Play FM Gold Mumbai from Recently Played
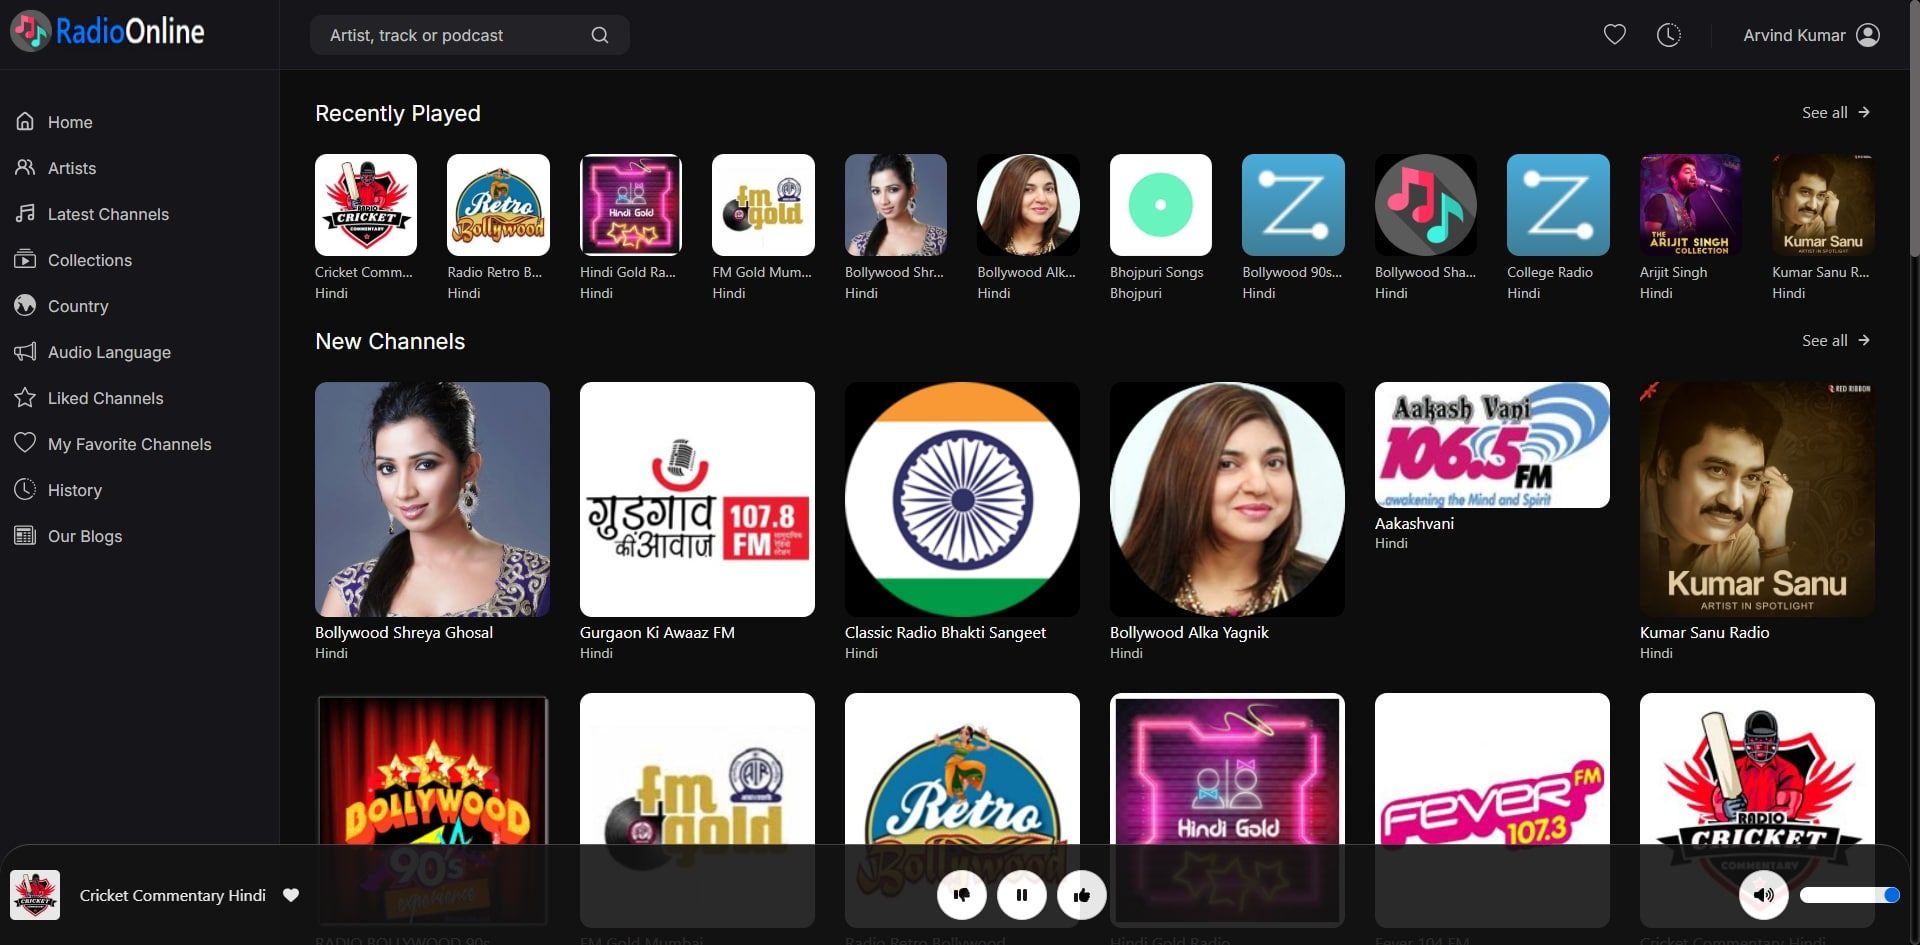 (x=763, y=205)
